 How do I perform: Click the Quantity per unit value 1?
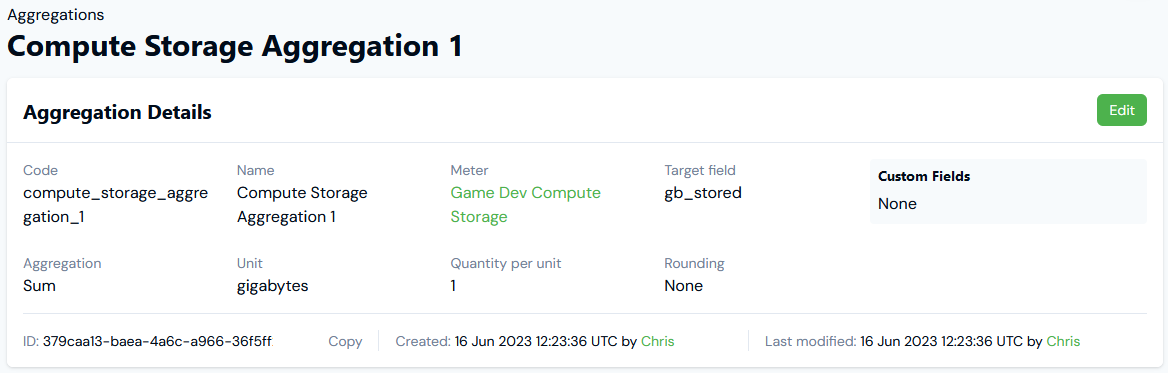(453, 286)
